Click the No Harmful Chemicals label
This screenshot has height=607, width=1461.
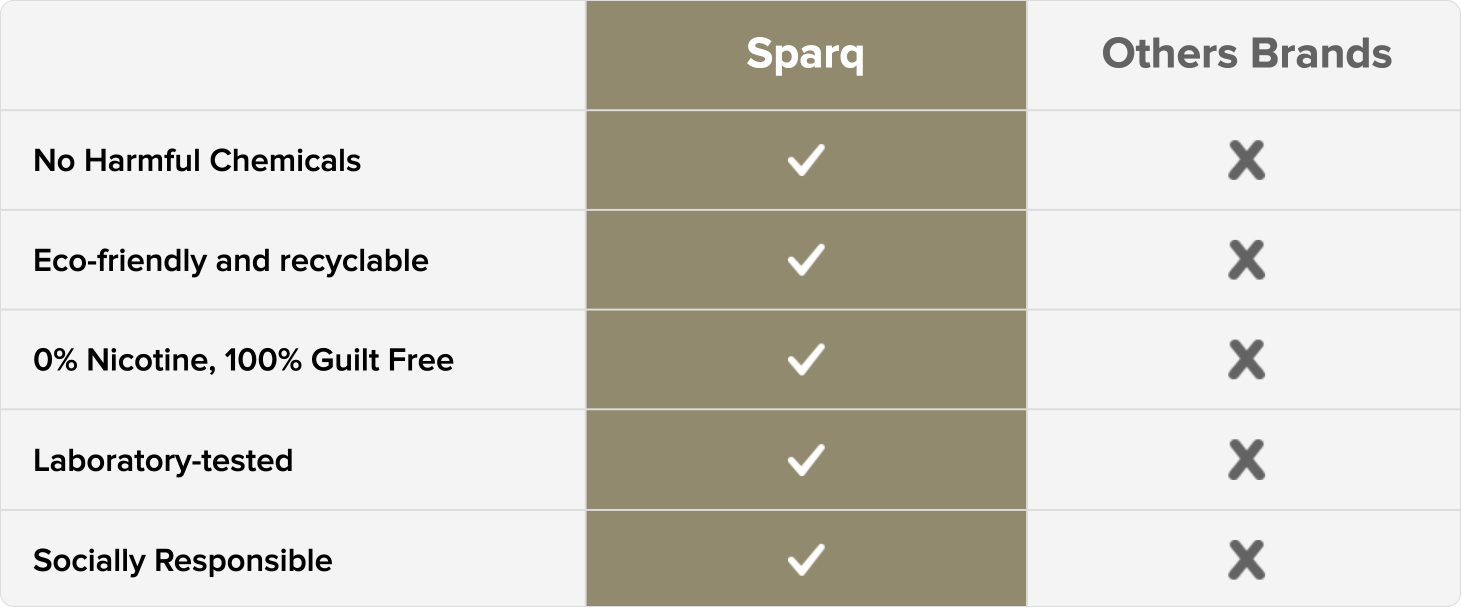pyautogui.click(x=197, y=161)
